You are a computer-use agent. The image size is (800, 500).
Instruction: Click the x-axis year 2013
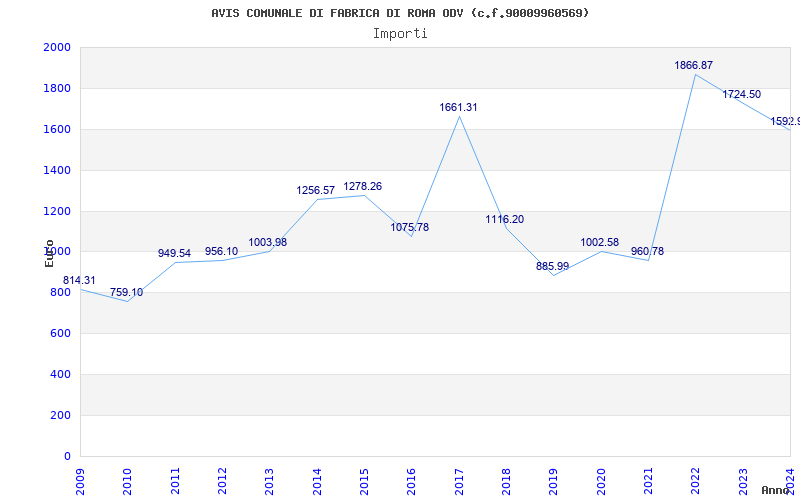point(269,482)
